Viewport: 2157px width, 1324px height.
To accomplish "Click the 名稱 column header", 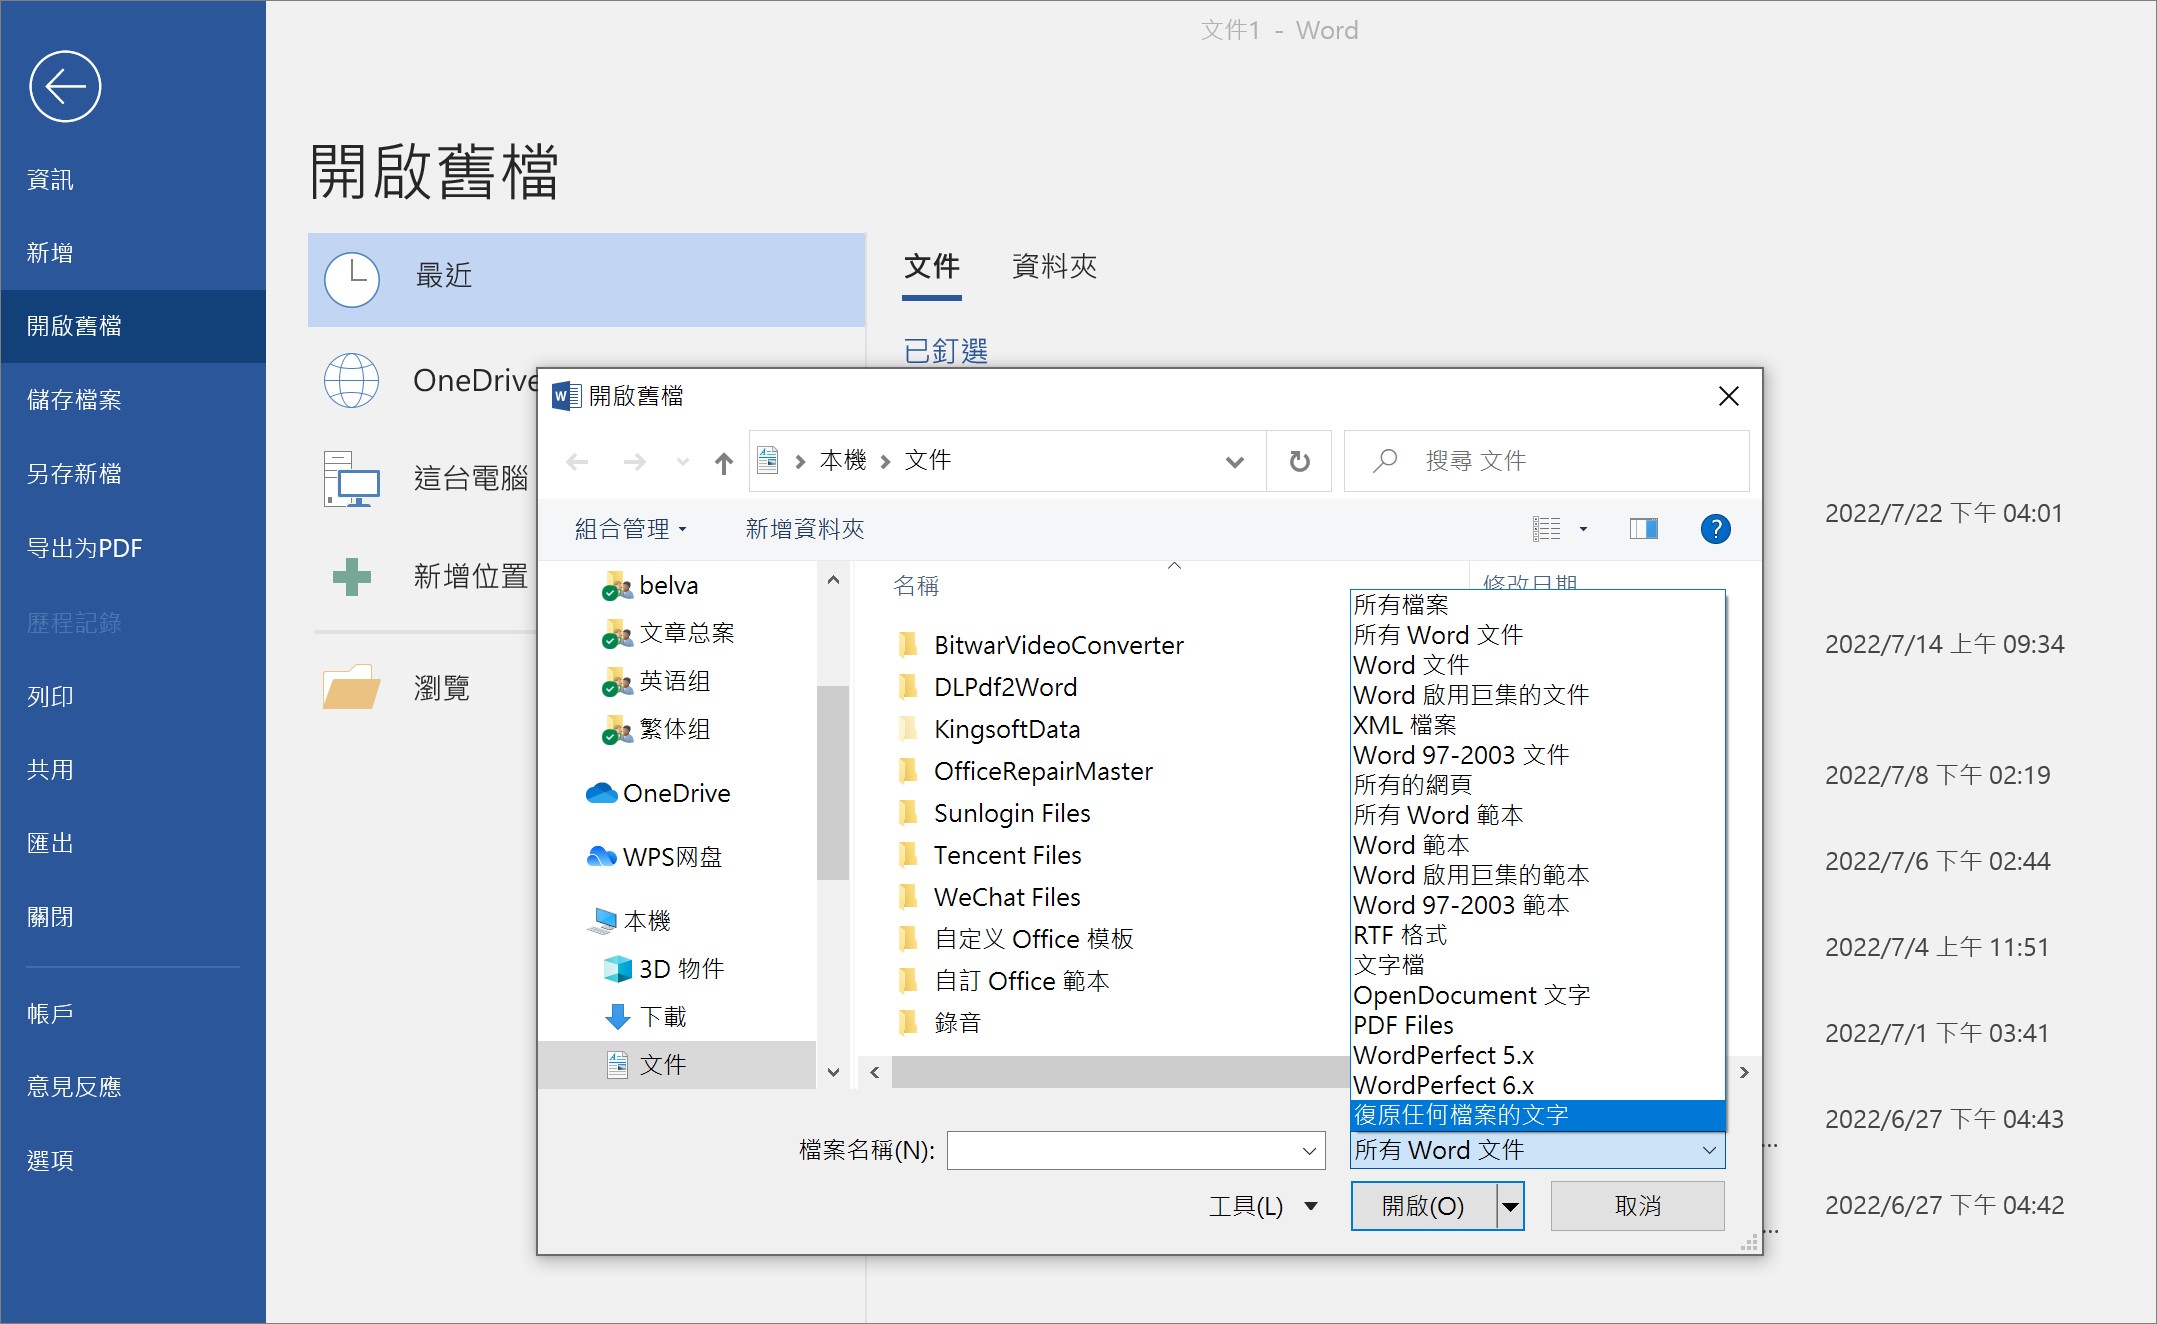I will tap(915, 587).
